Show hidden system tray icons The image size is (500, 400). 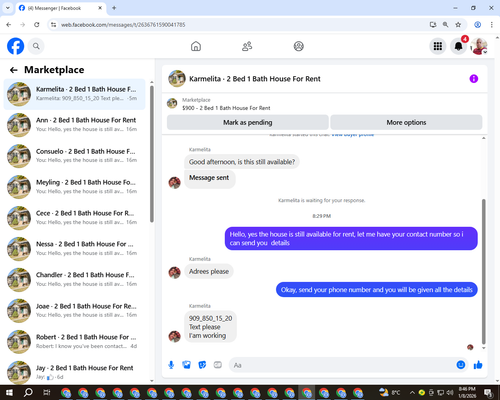[x=412, y=393]
